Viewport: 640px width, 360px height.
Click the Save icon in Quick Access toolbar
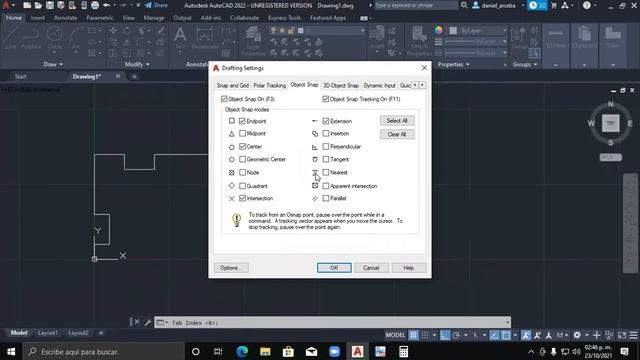click(49, 5)
